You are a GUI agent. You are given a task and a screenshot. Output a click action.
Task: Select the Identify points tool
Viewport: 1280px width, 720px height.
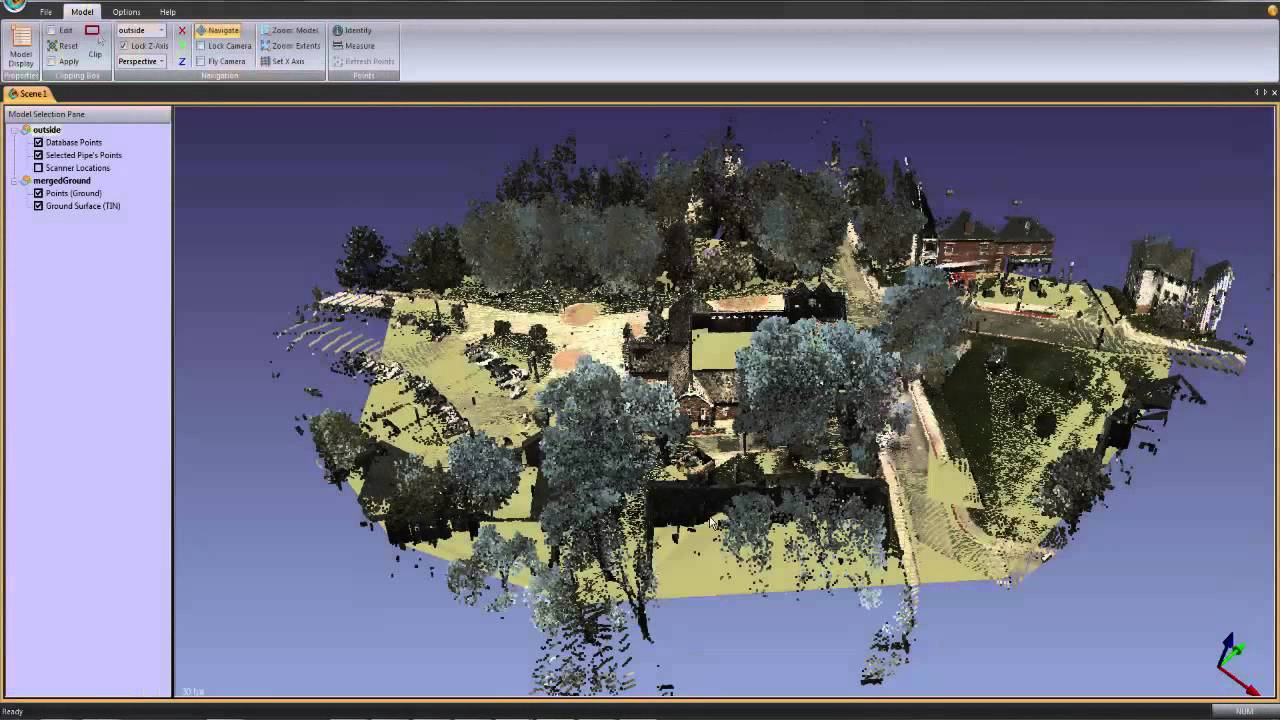pos(352,30)
